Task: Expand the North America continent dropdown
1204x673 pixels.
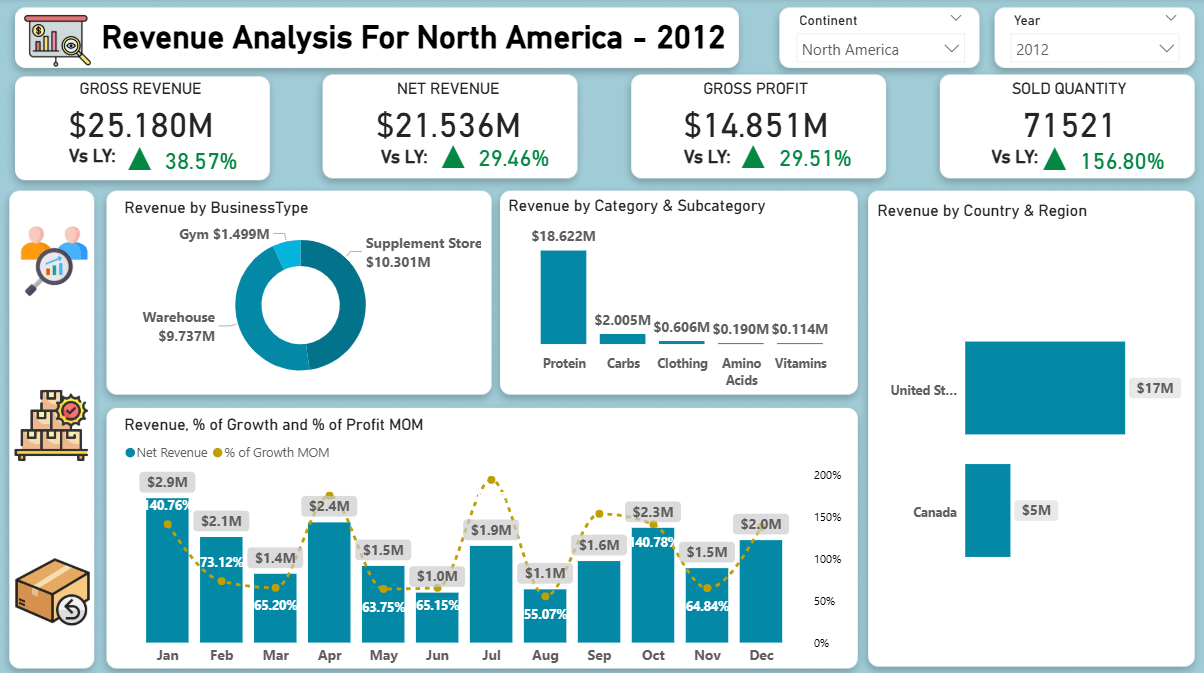Action: click(880, 49)
